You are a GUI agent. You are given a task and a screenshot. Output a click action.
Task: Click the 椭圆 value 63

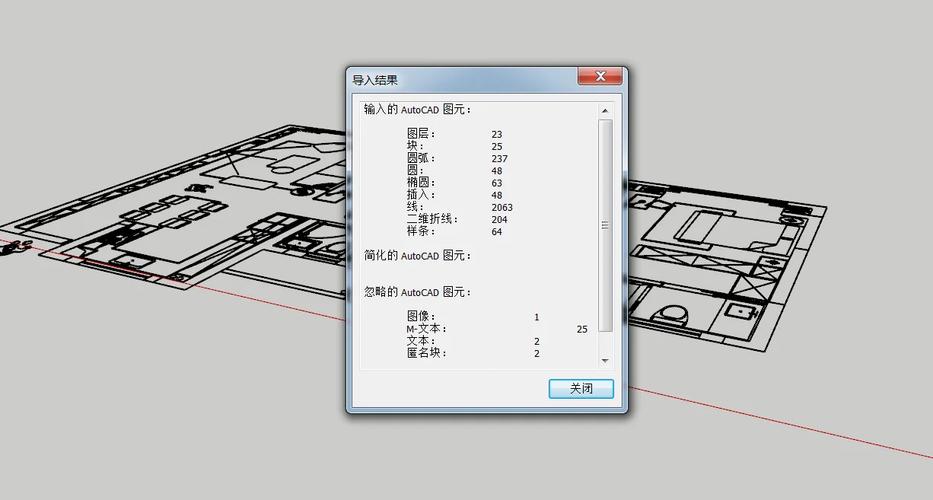[497, 183]
